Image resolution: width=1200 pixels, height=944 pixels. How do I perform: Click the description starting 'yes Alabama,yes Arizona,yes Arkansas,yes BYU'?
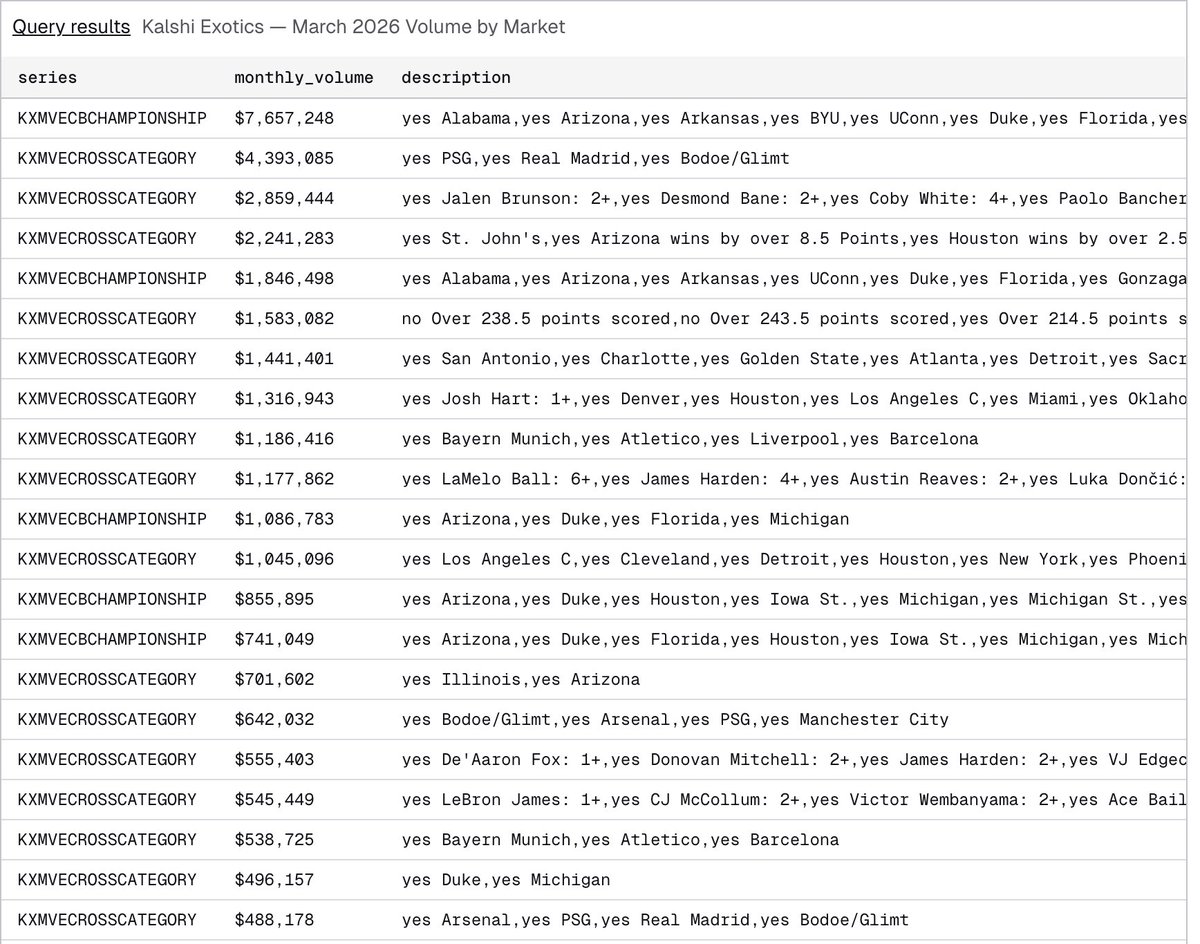(794, 118)
